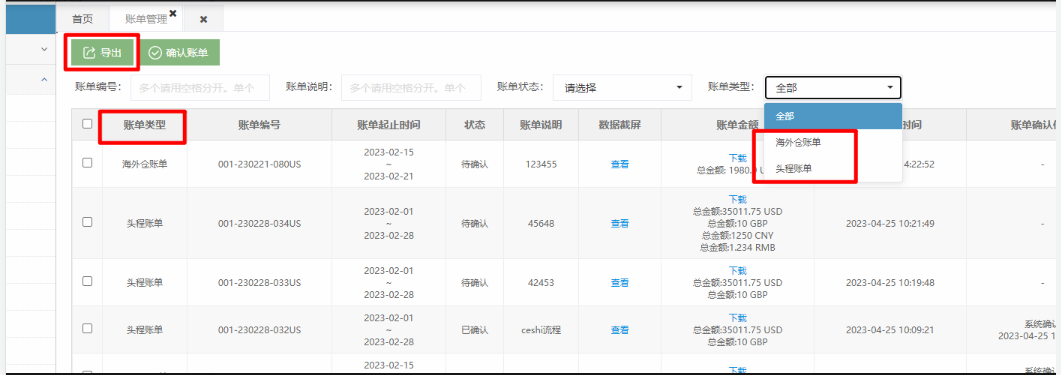Screen dimensions: 1061x375
Task: Click 查看 for bill 001-230228-034US
Action: click(x=620, y=223)
